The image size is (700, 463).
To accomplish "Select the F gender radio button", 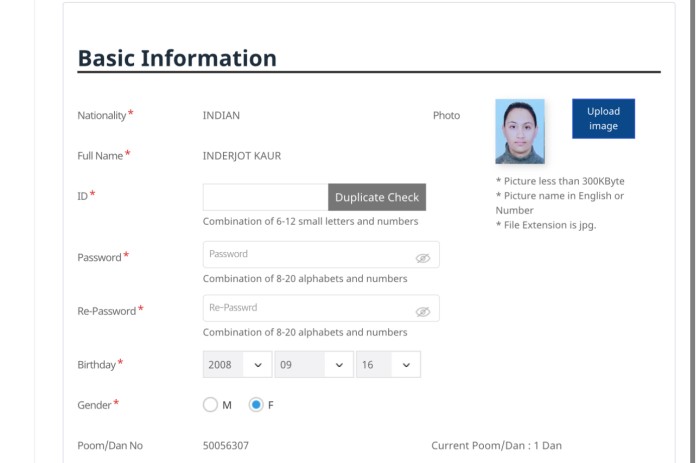I will click(x=256, y=405).
